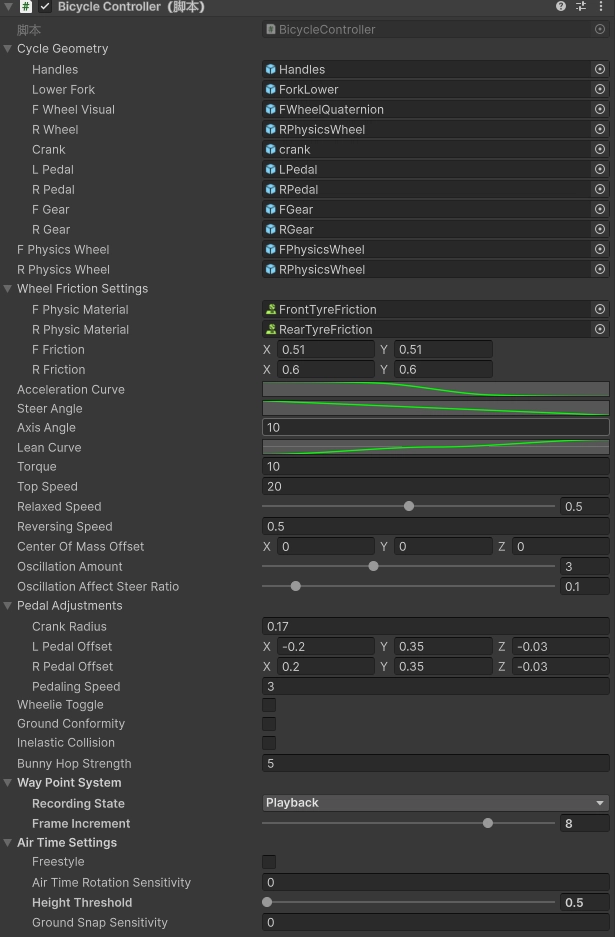Click the Oscillation Affect Steer Ratio slider handle
Image resolution: width=615 pixels, height=937 pixels.
pyautogui.click(x=295, y=586)
